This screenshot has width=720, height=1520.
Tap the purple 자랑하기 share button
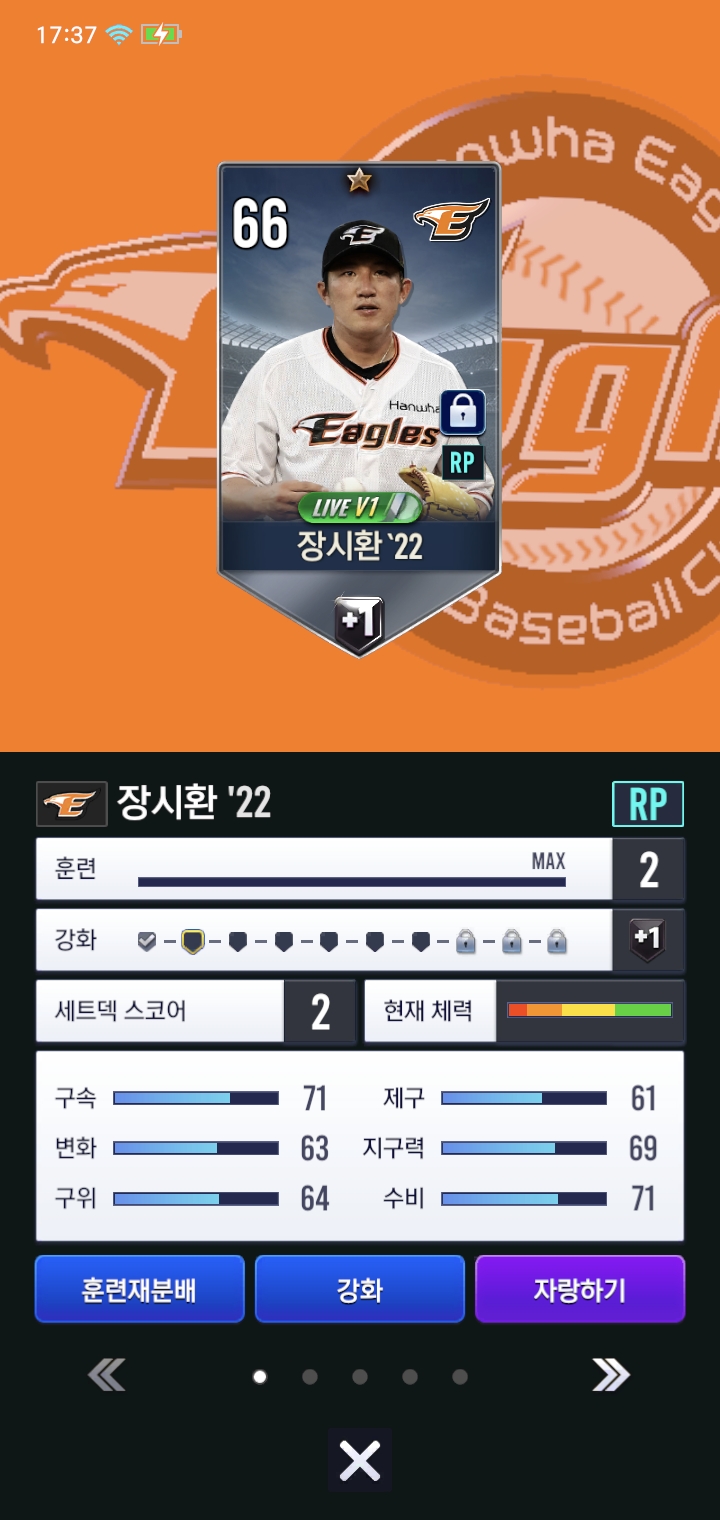[580, 1290]
